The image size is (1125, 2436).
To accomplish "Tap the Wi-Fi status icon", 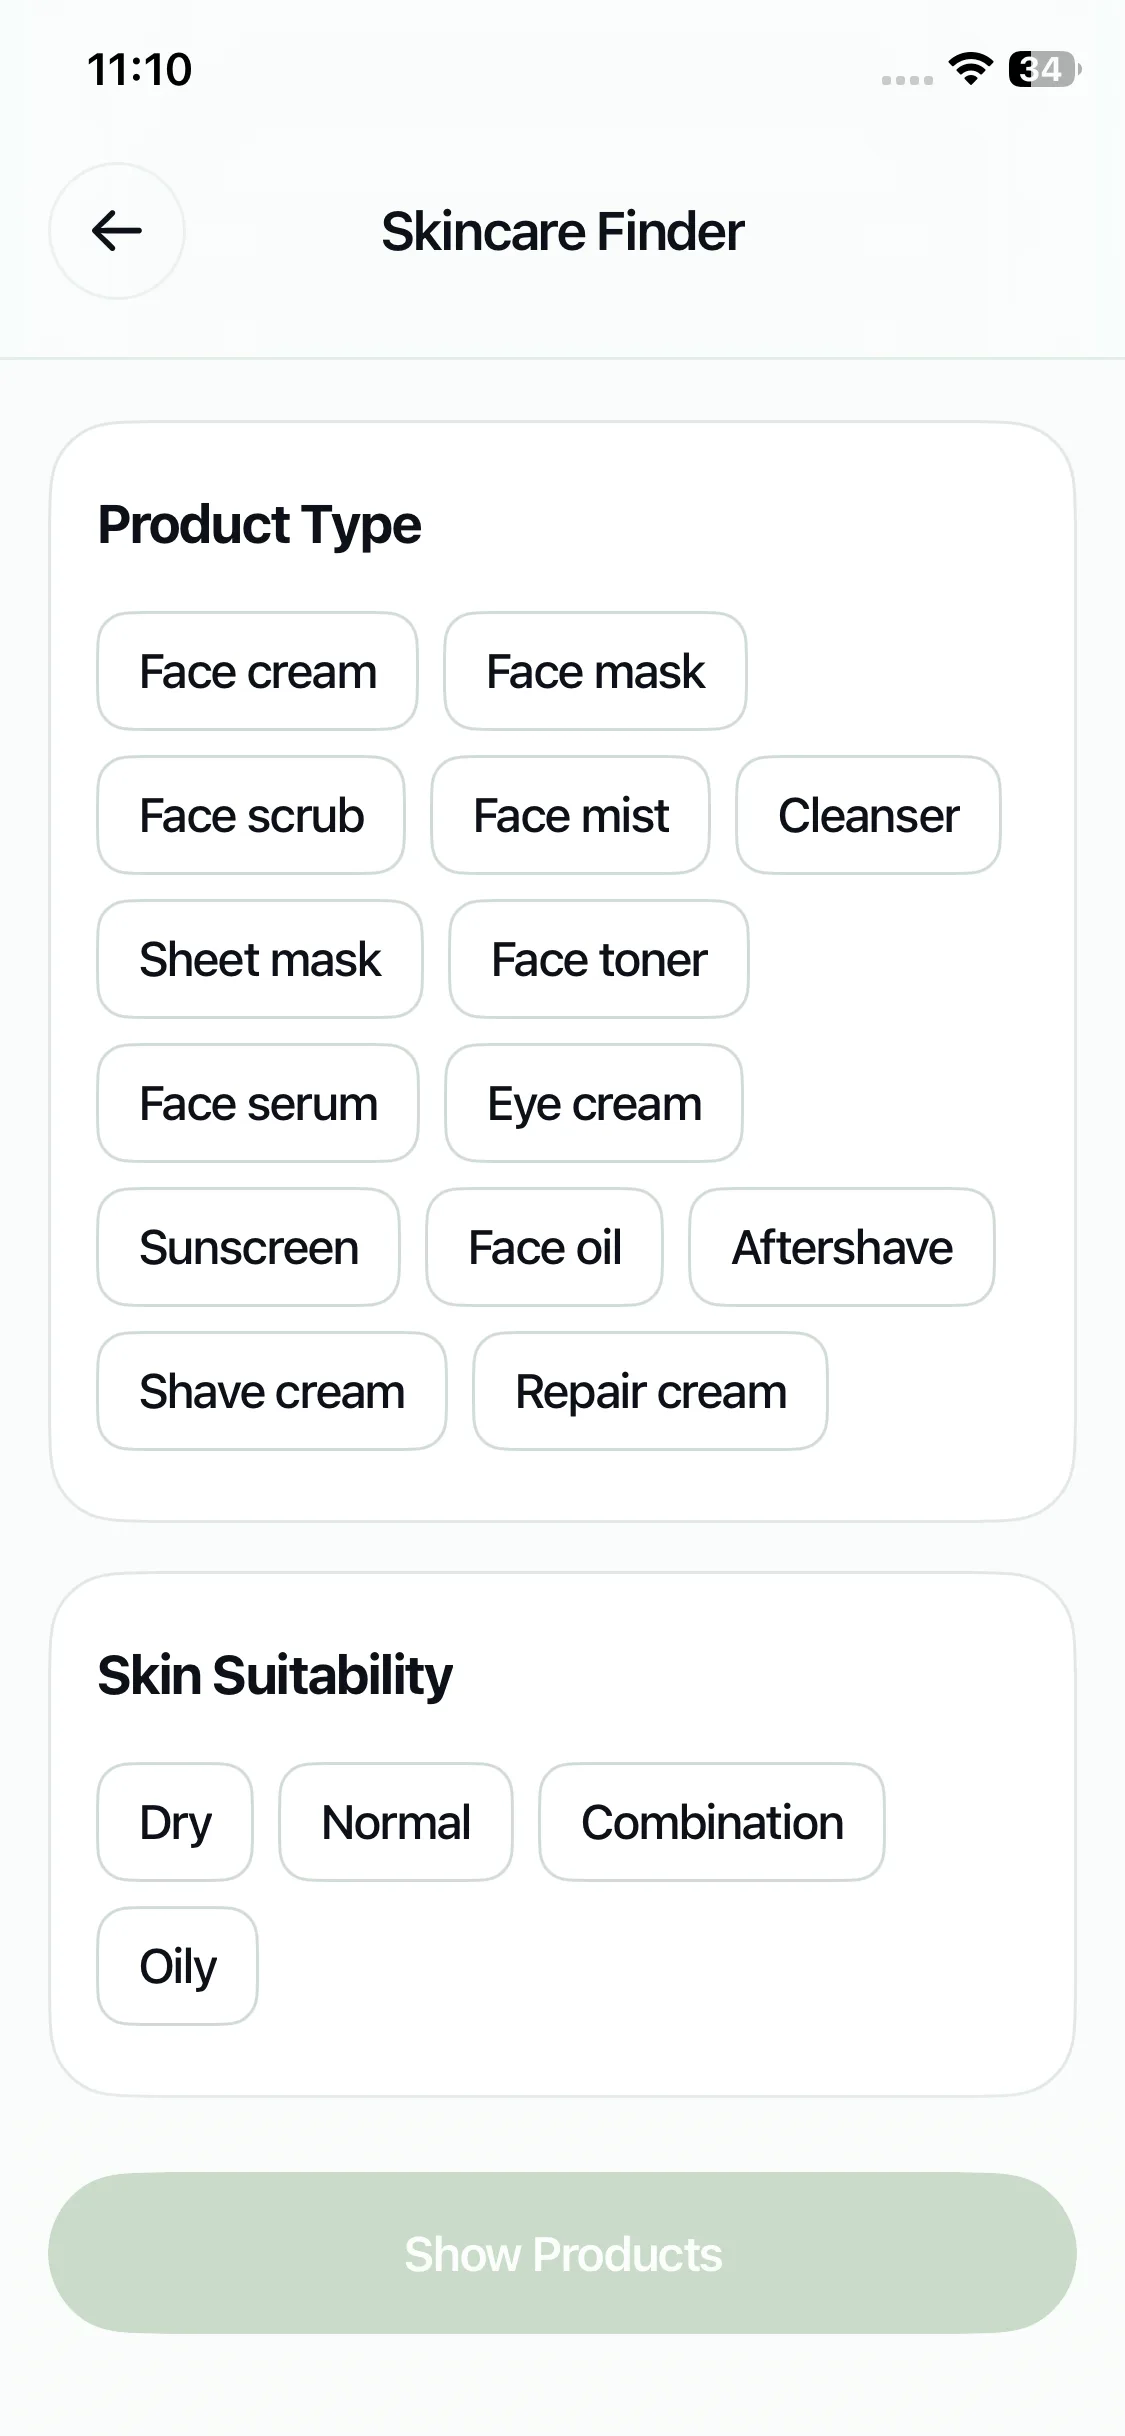I will [969, 69].
